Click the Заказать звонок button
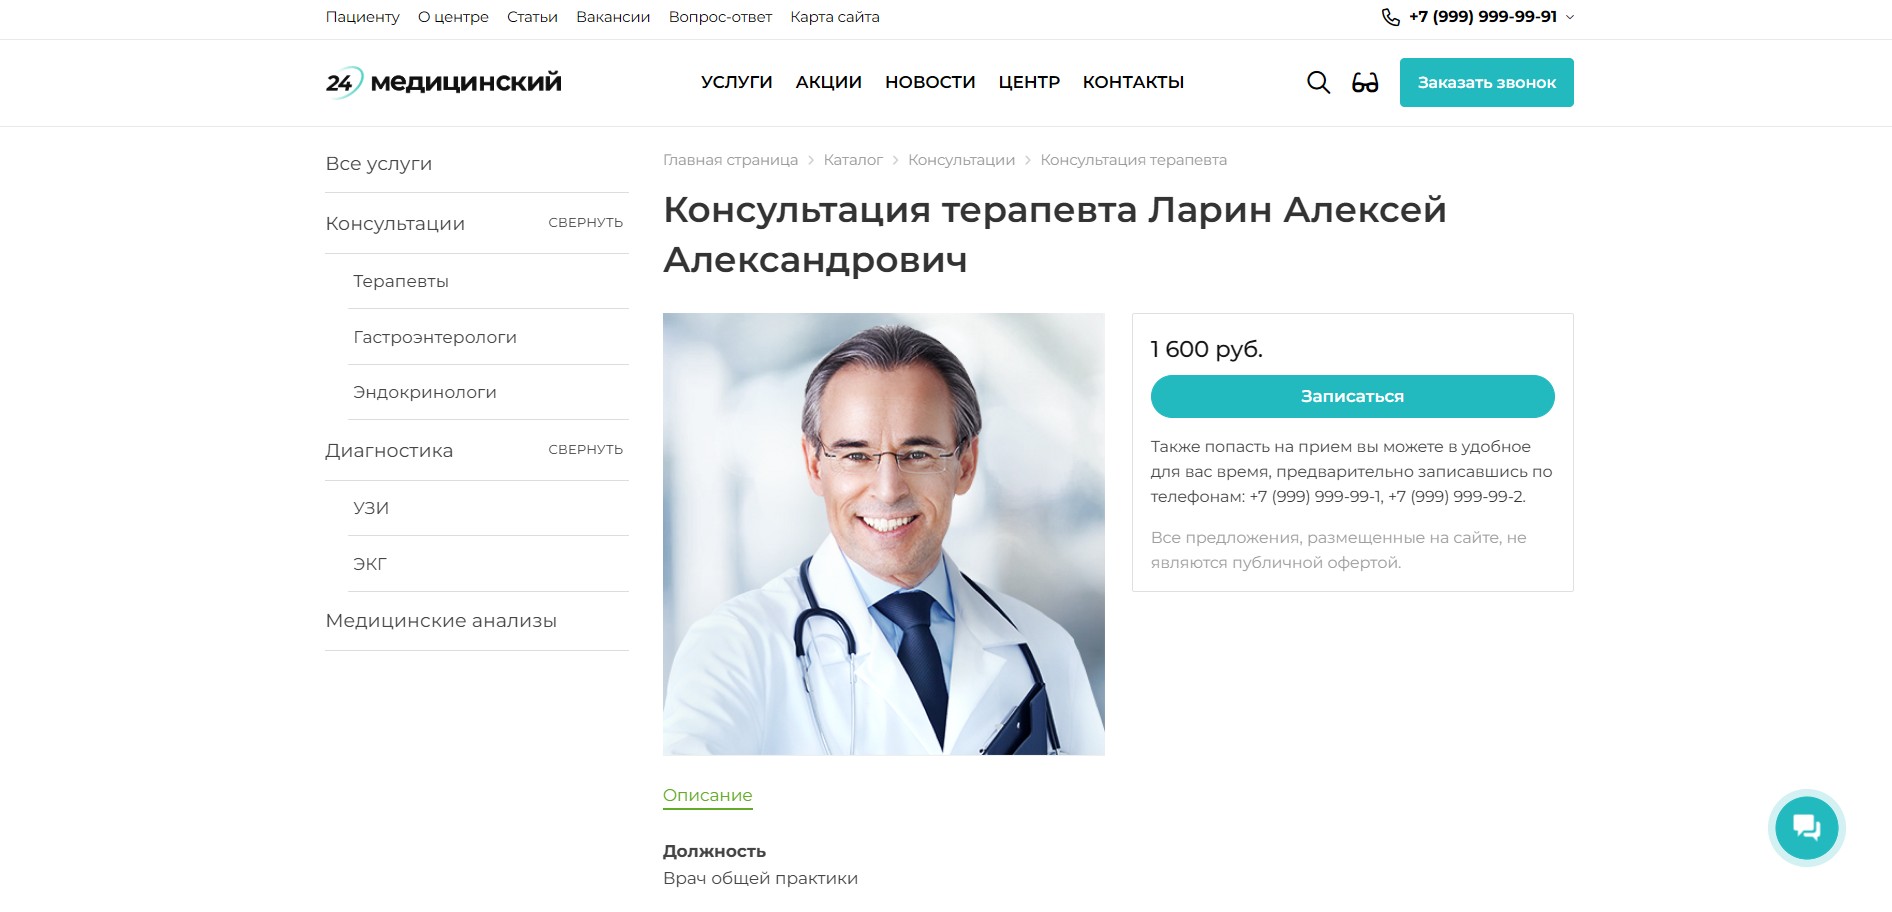 [x=1486, y=82]
